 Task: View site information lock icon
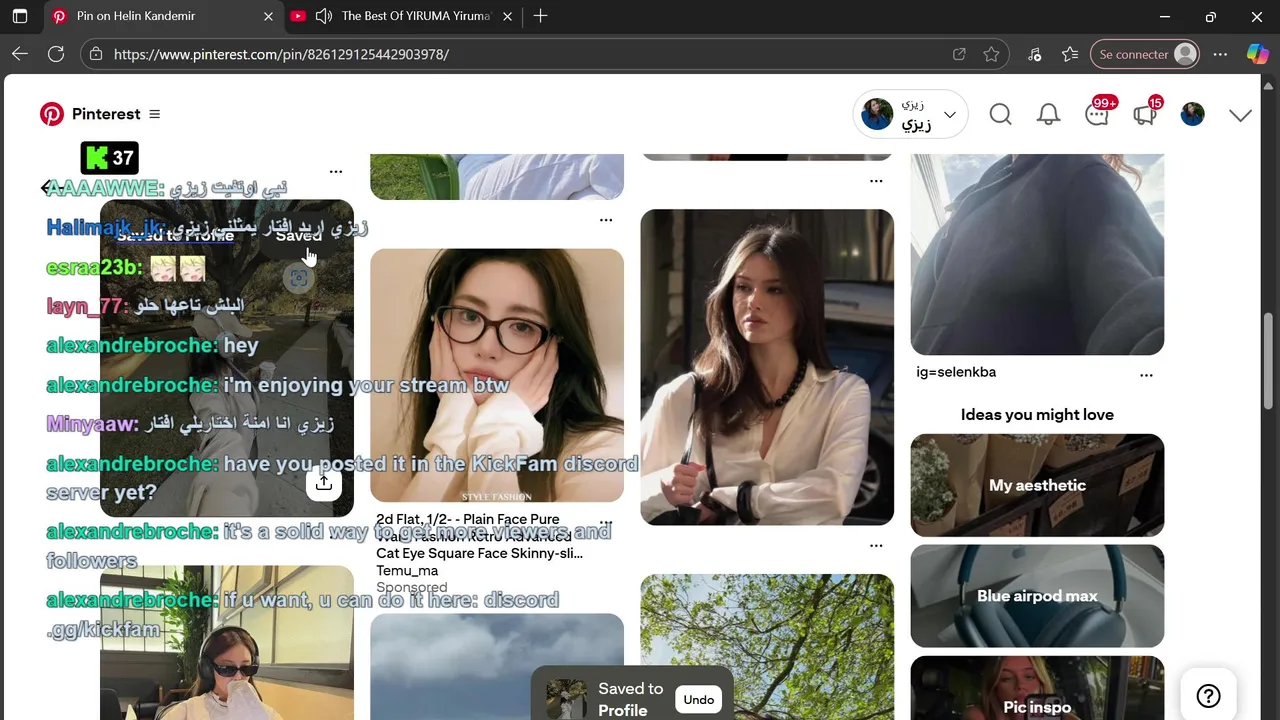click(x=95, y=54)
